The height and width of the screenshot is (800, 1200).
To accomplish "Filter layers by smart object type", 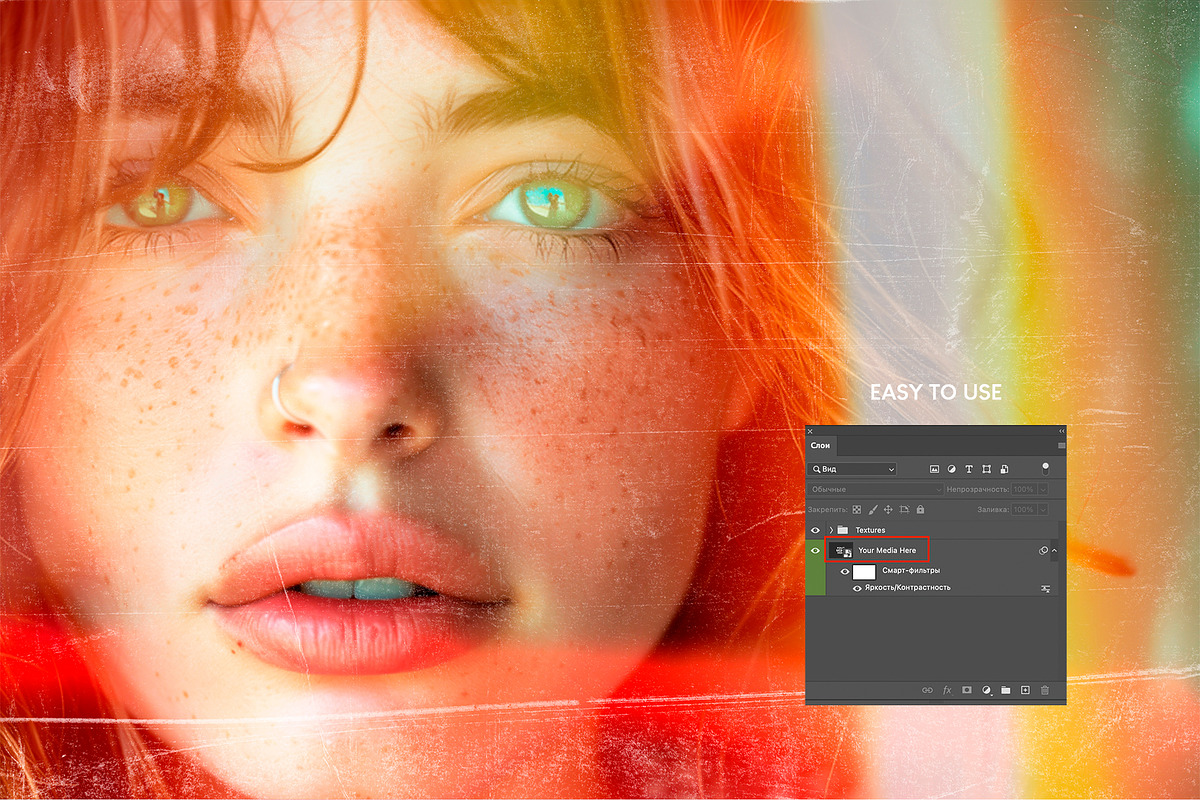I will 1004,469.
